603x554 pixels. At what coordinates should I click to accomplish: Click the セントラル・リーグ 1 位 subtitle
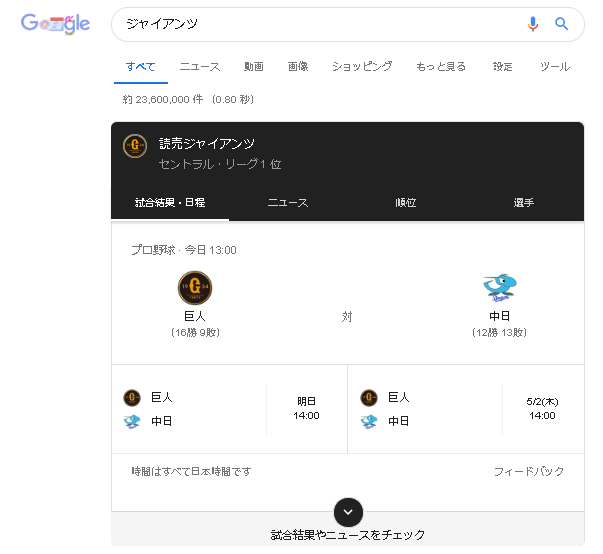(x=220, y=164)
